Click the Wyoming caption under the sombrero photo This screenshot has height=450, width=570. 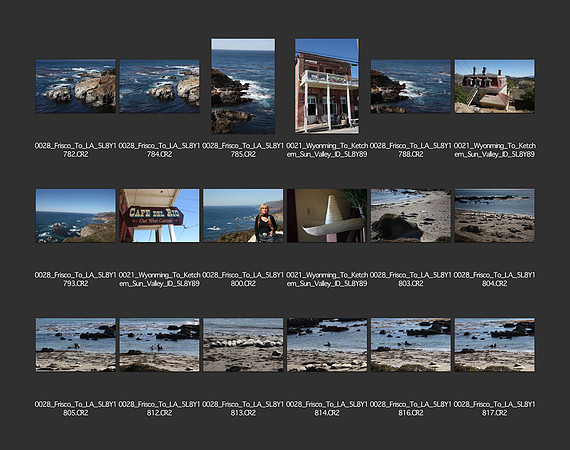(x=327, y=279)
